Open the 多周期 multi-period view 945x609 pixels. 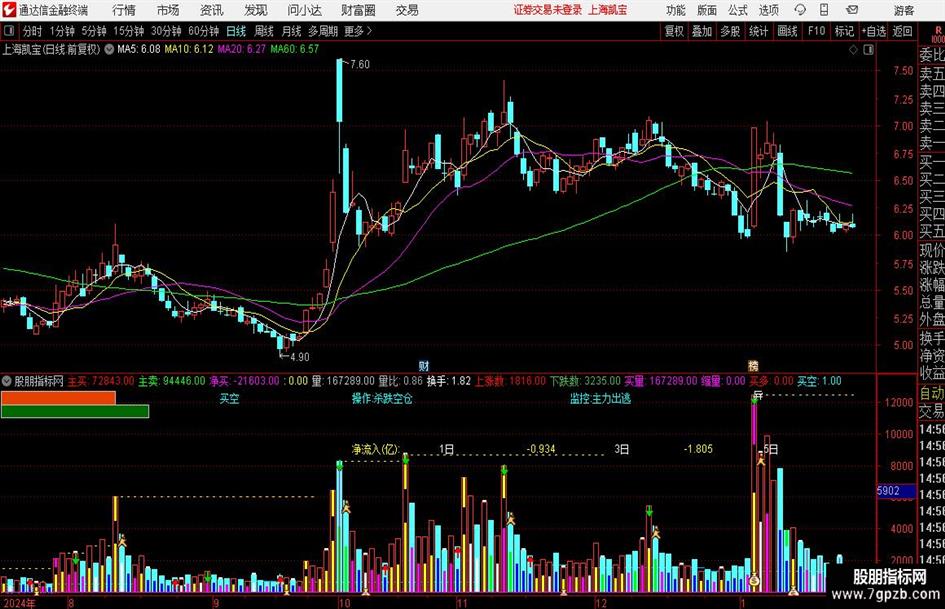[323, 31]
